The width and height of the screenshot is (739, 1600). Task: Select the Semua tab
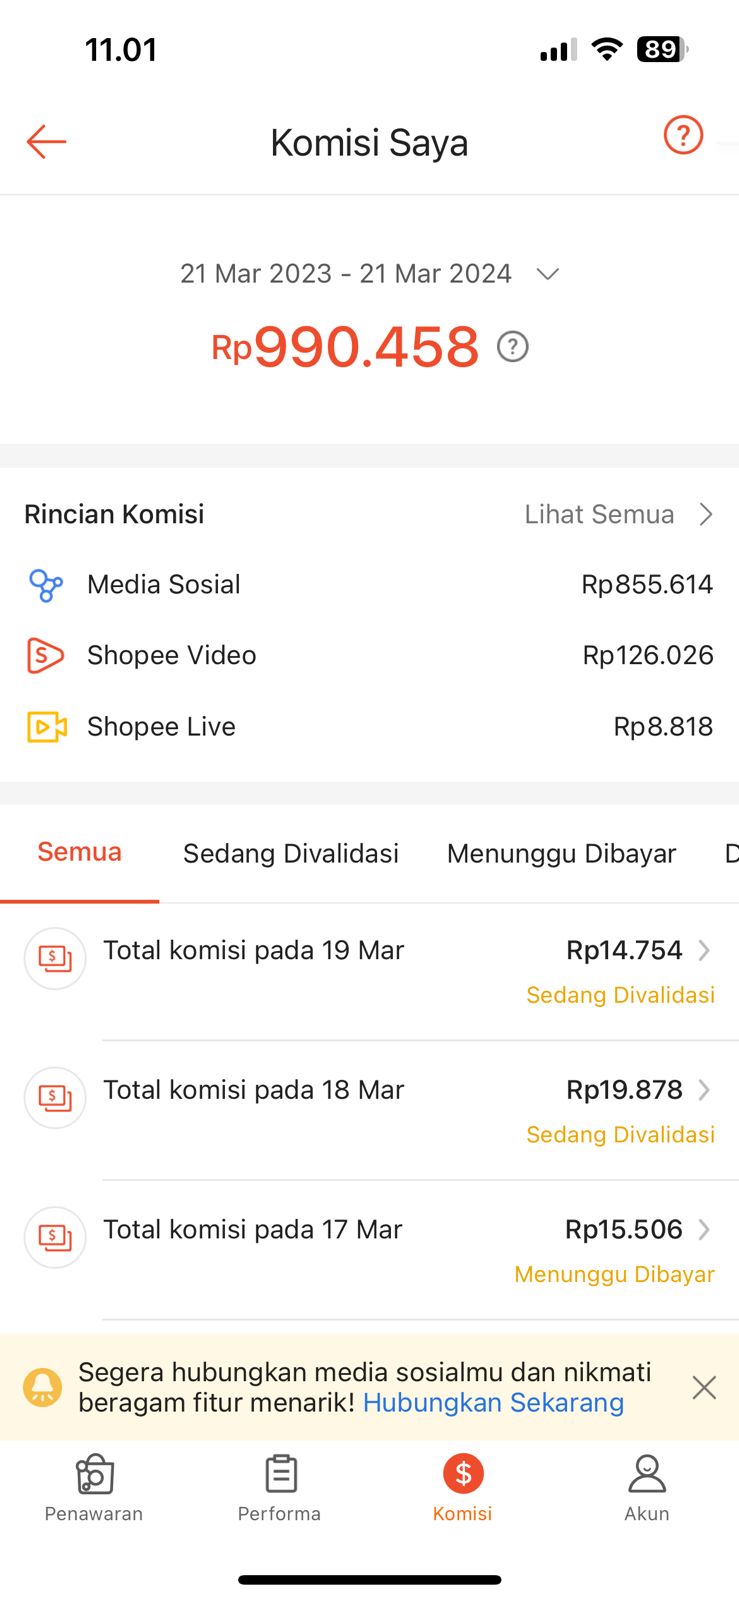pos(80,853)
